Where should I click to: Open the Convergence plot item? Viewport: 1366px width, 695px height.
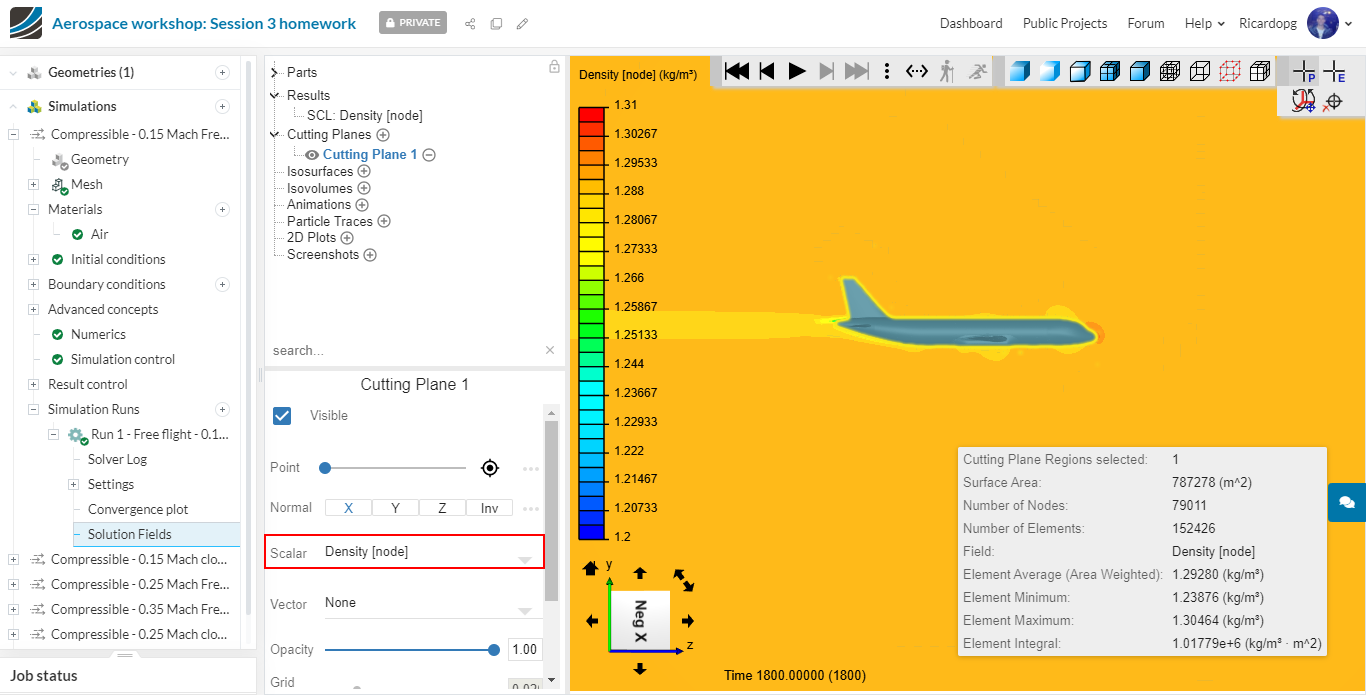pos(138,509)
